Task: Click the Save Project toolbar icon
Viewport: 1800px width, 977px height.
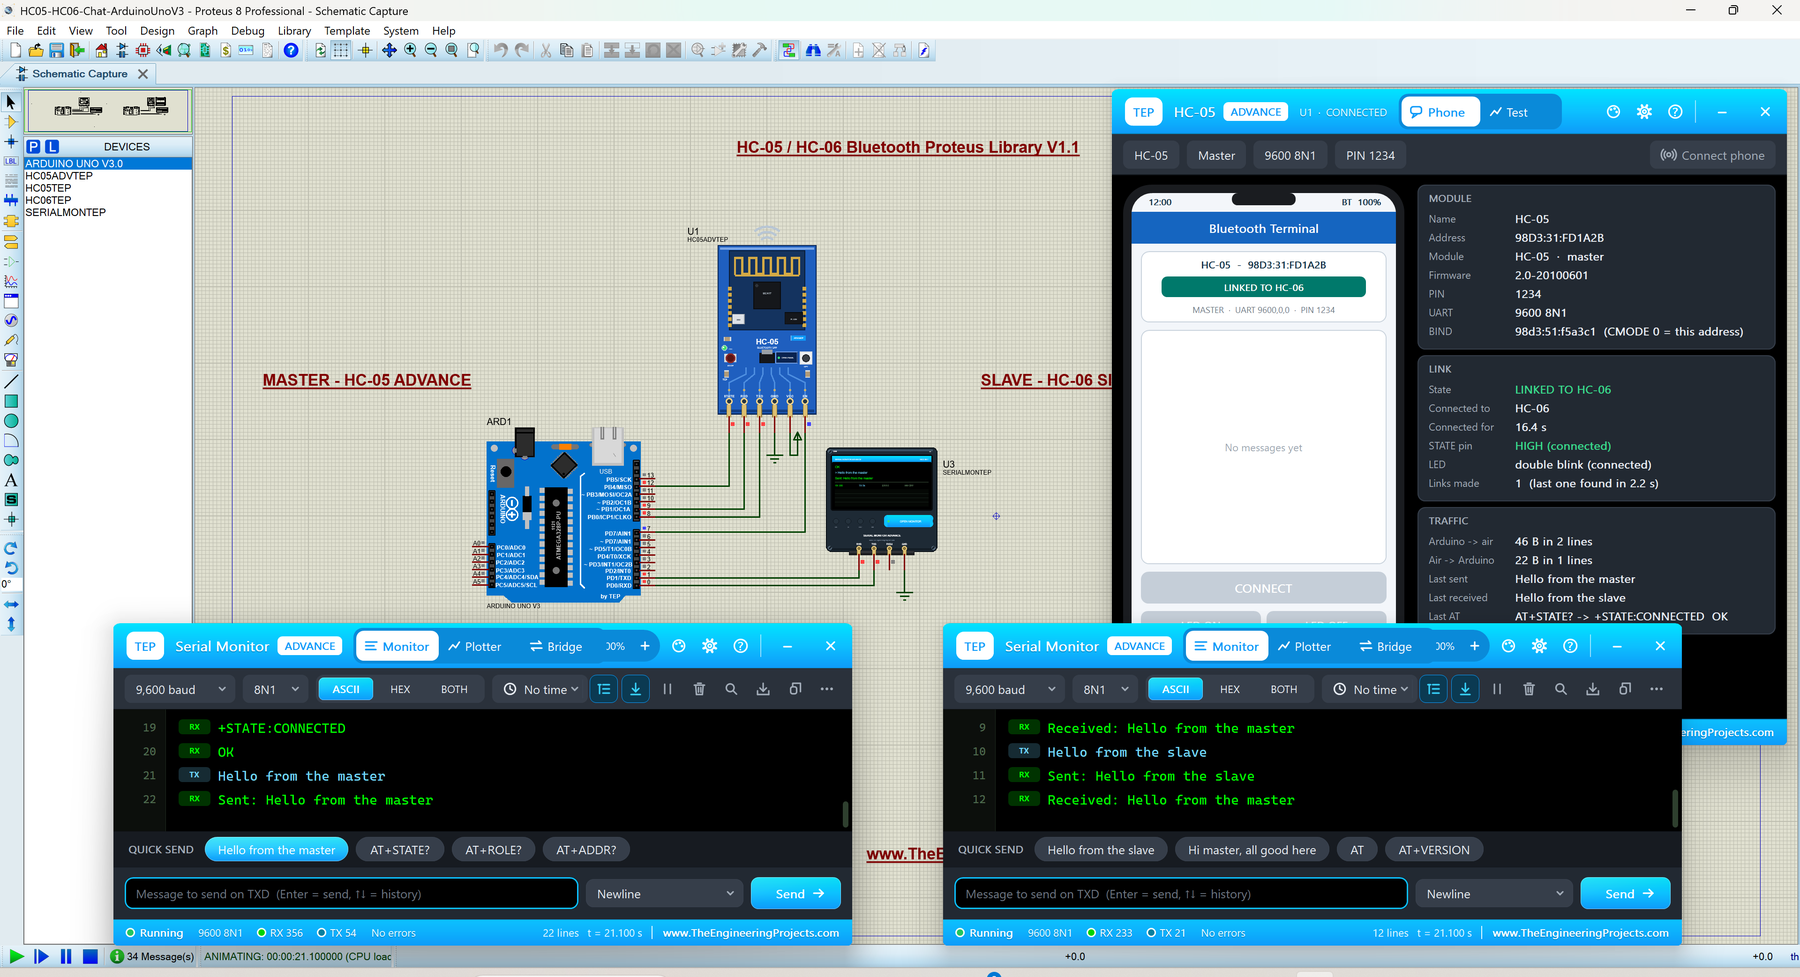Action: click(x=56, y=50)
